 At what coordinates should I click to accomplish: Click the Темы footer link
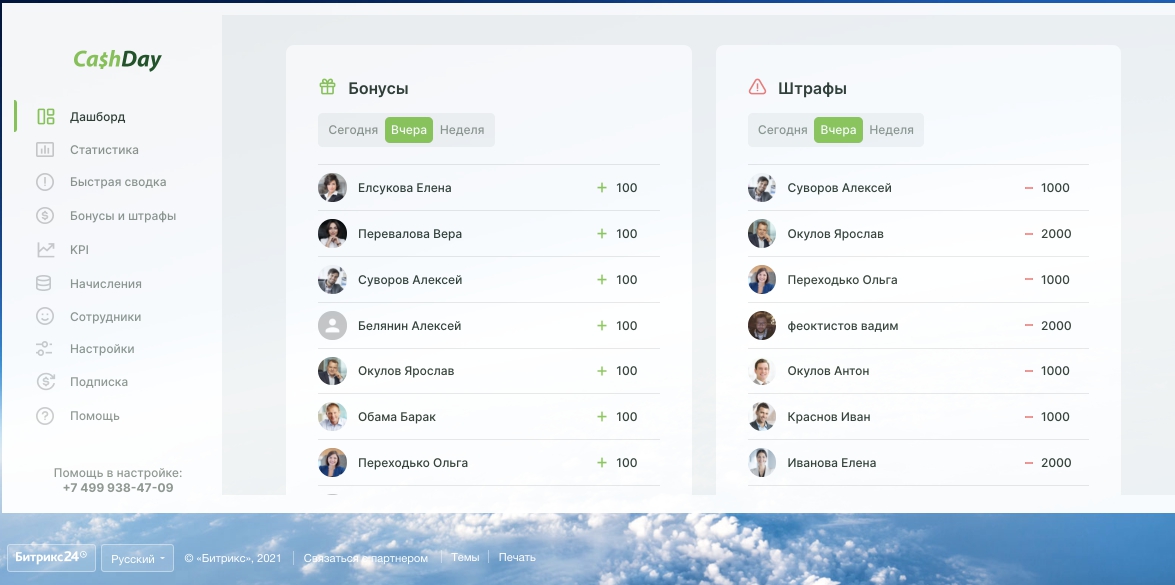pyautogui.click(x=465, y=557)
